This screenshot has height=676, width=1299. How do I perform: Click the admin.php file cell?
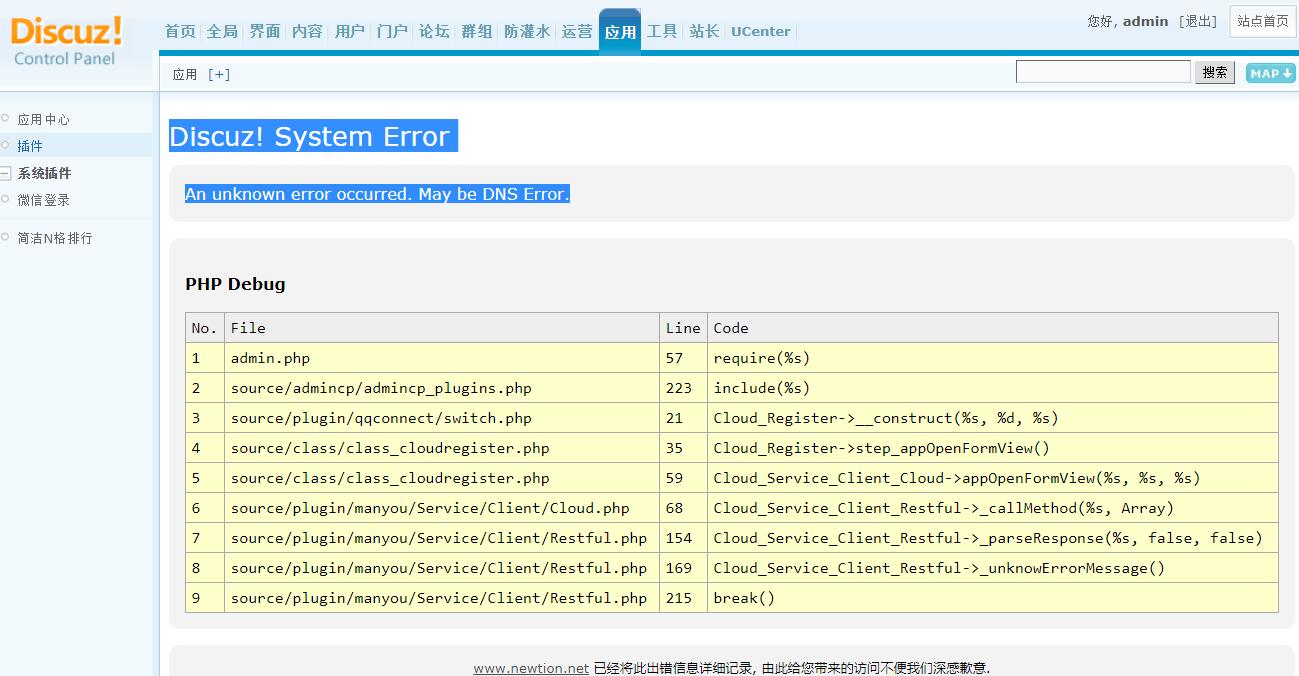coord(442,358)
